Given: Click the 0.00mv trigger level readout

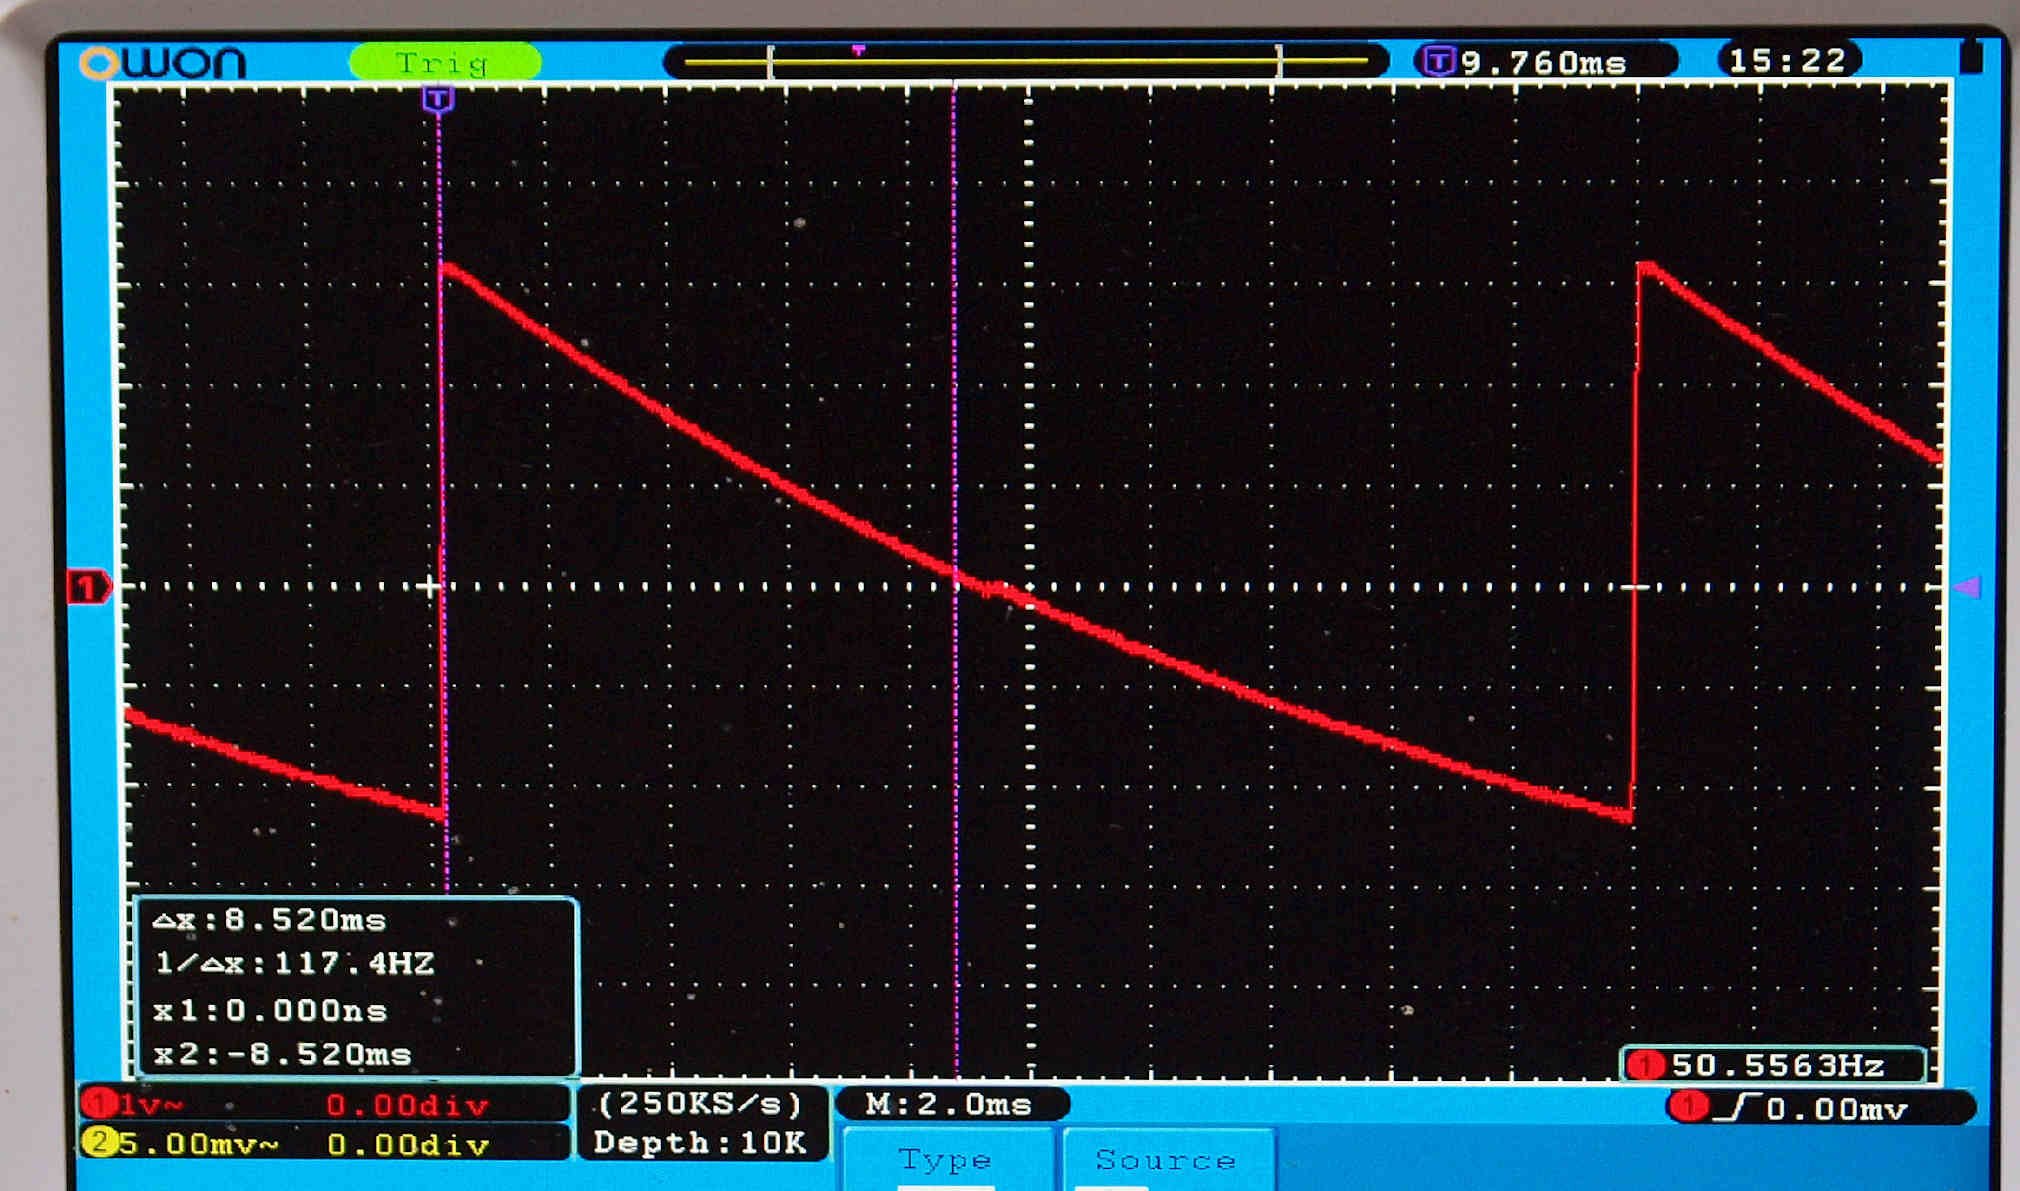Looking at the screenshot, I should (1836, 1109).
